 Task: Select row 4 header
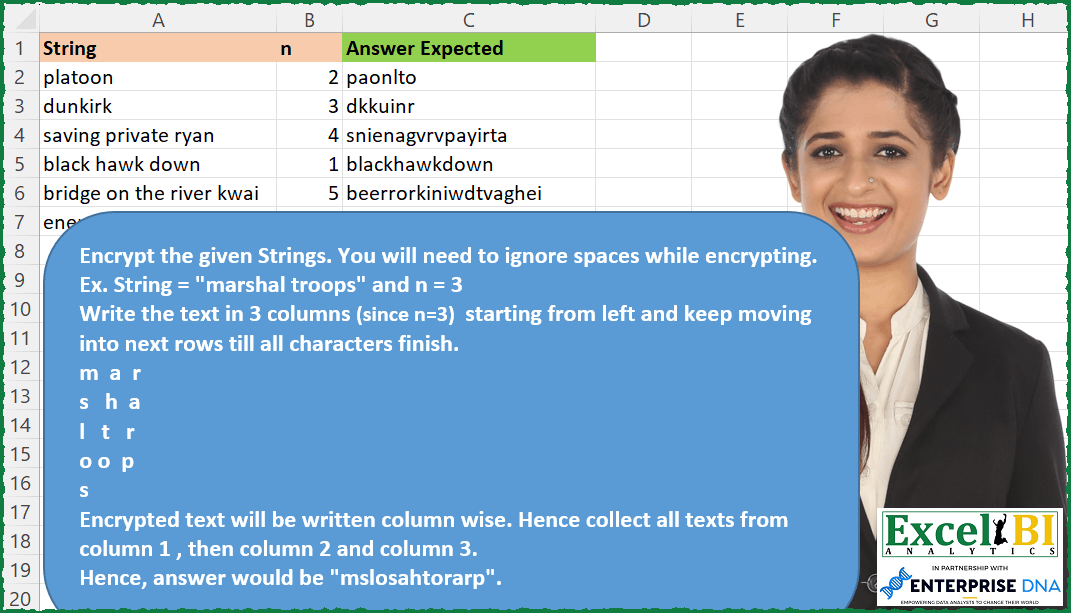pos(20,135)
